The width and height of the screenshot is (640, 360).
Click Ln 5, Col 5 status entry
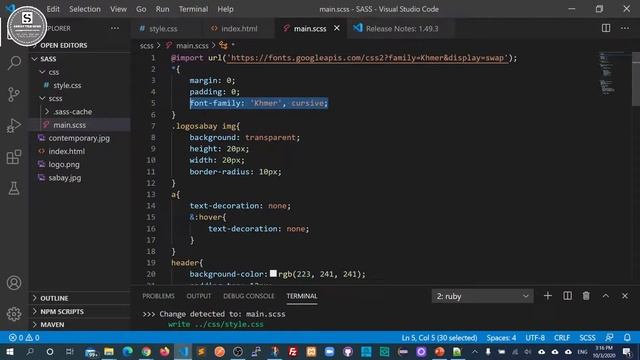tap(439, 338)
